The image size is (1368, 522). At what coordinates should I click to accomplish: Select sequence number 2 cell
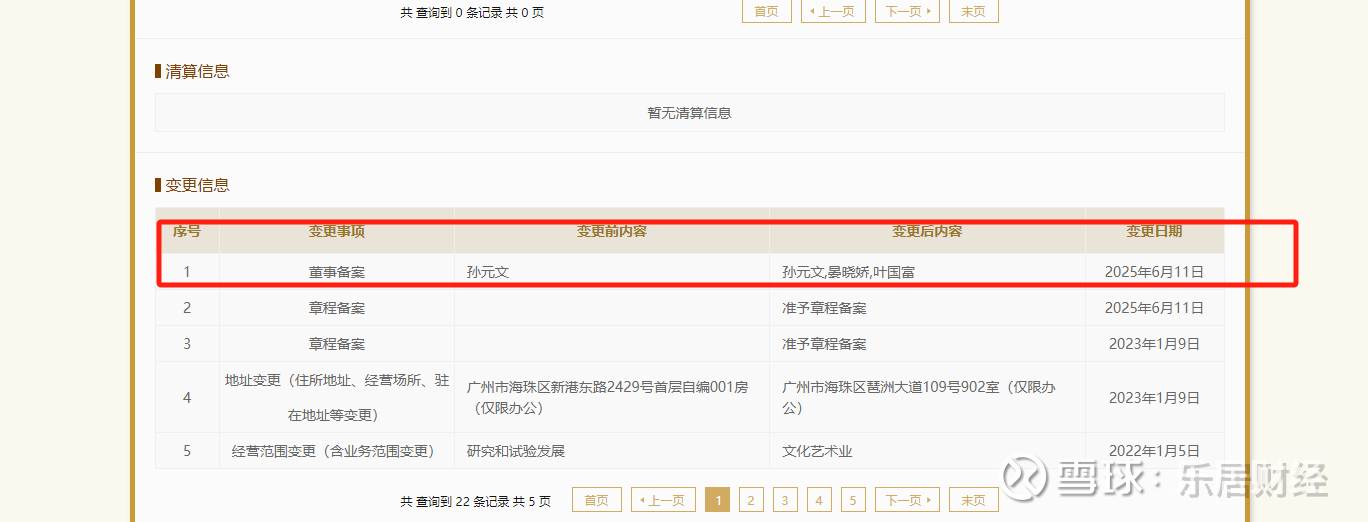[187, 308]
